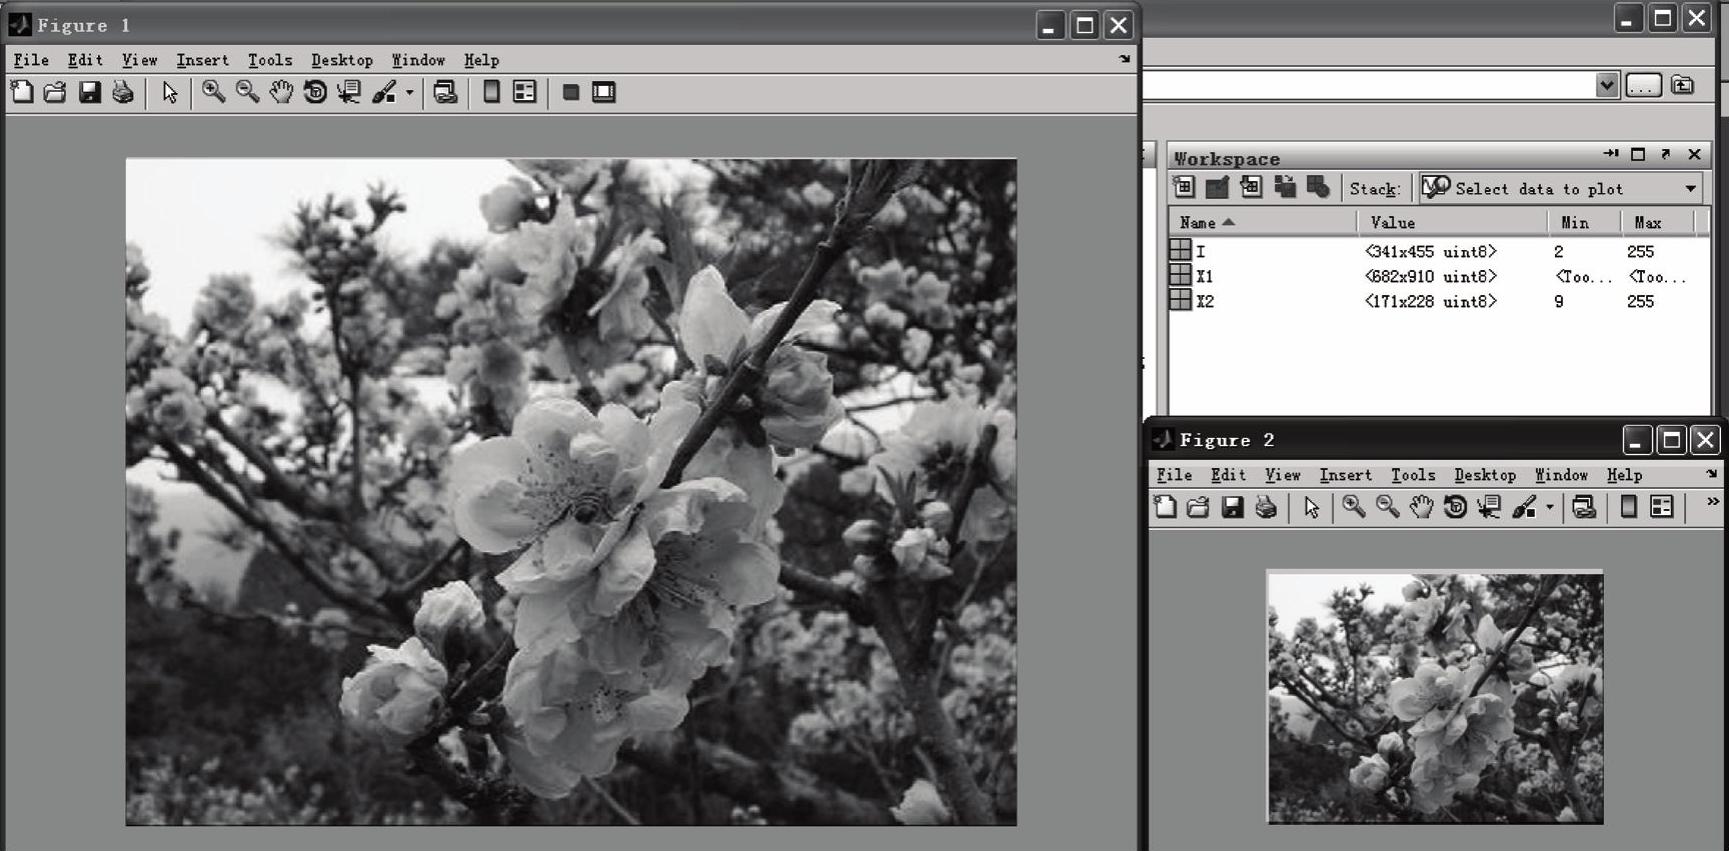Click Show Plot Tools icon in Figure 1
Viewport: 1729px width, 851px height.
click(x=604, y=93)
